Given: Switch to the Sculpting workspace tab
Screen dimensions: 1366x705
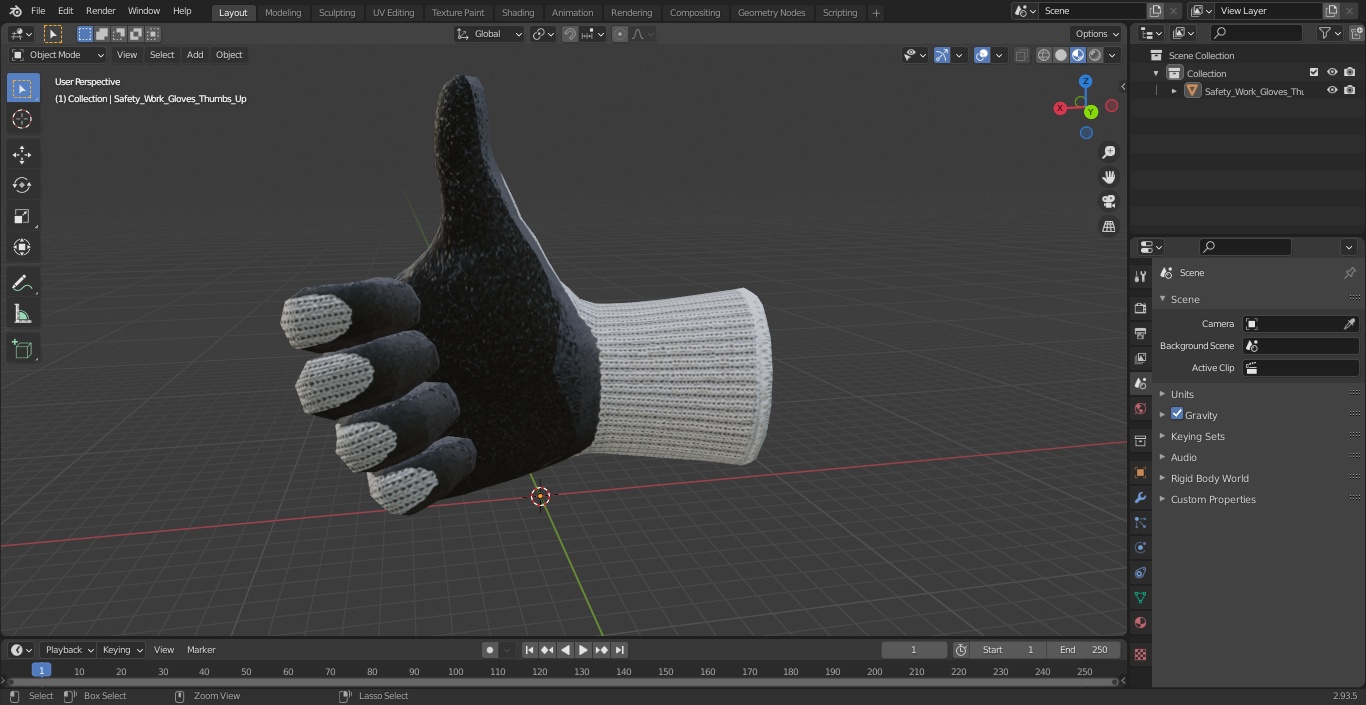Looking at the screenshot, I should (x=337, y=12).
